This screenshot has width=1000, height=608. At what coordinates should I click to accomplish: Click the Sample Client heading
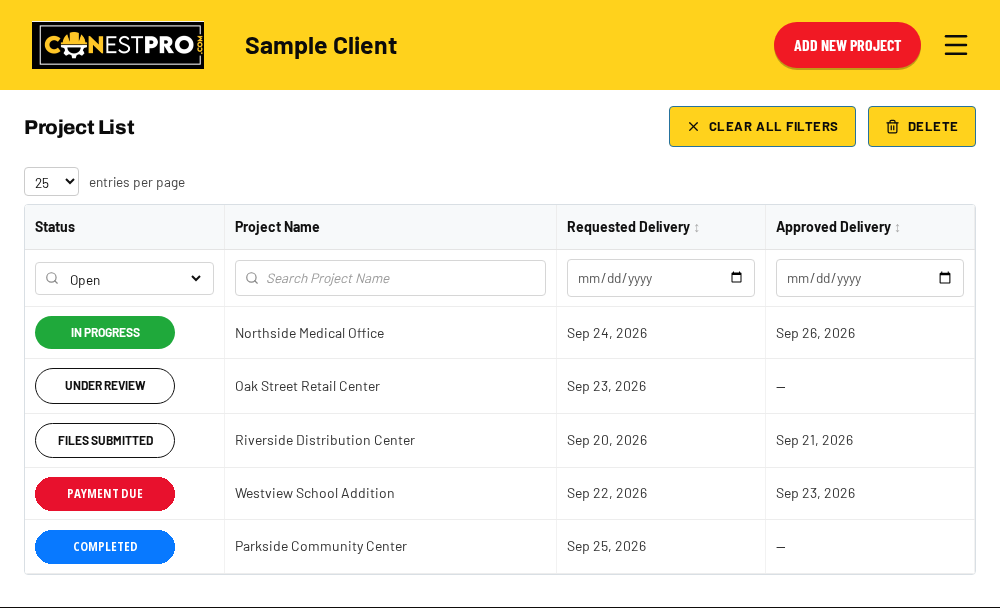coord(321,46)
